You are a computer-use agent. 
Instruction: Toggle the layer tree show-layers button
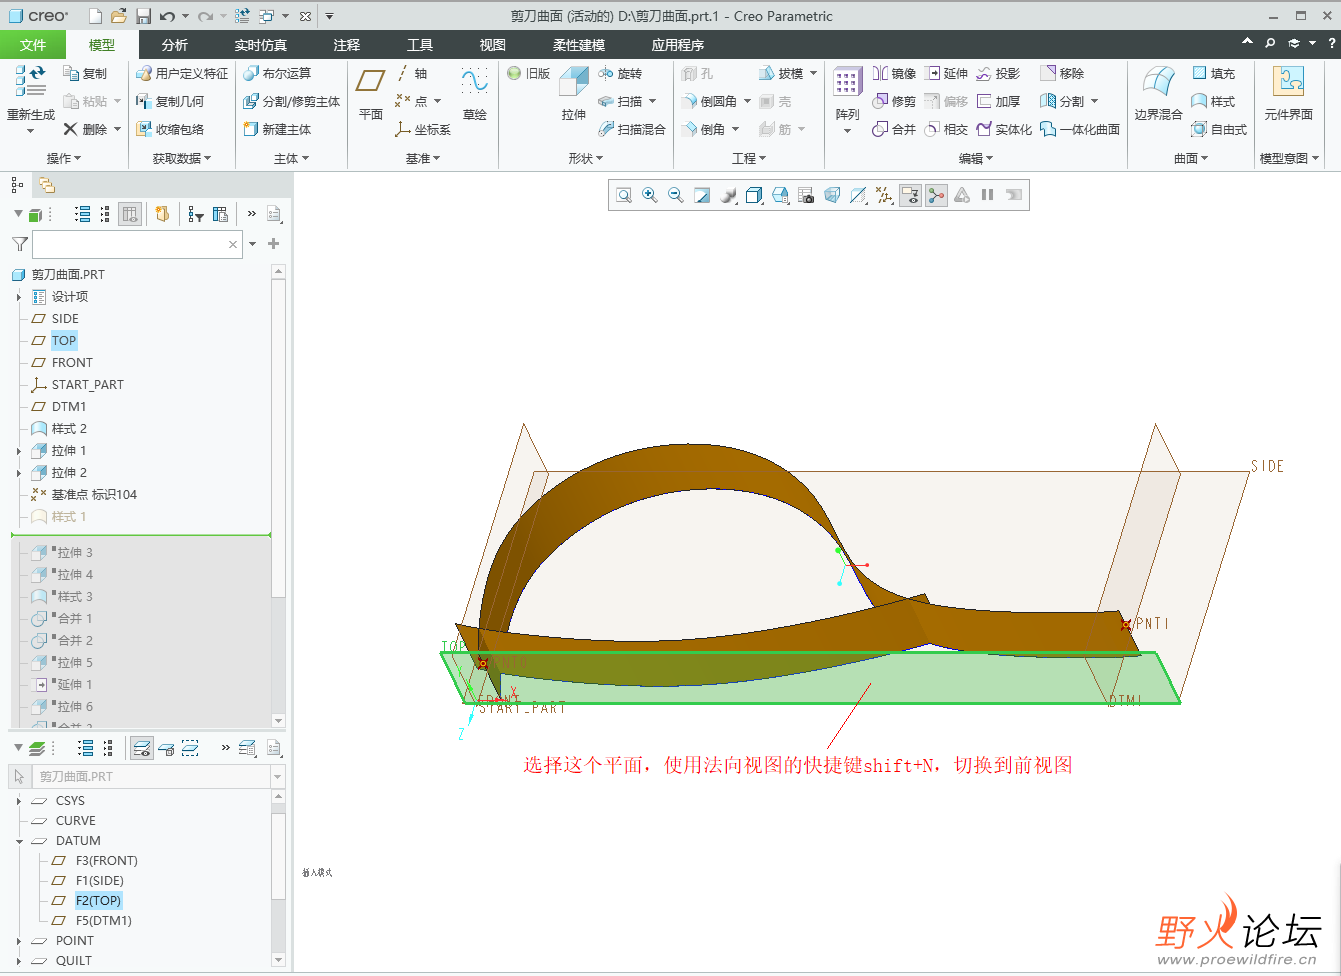[x=142, y=748]
